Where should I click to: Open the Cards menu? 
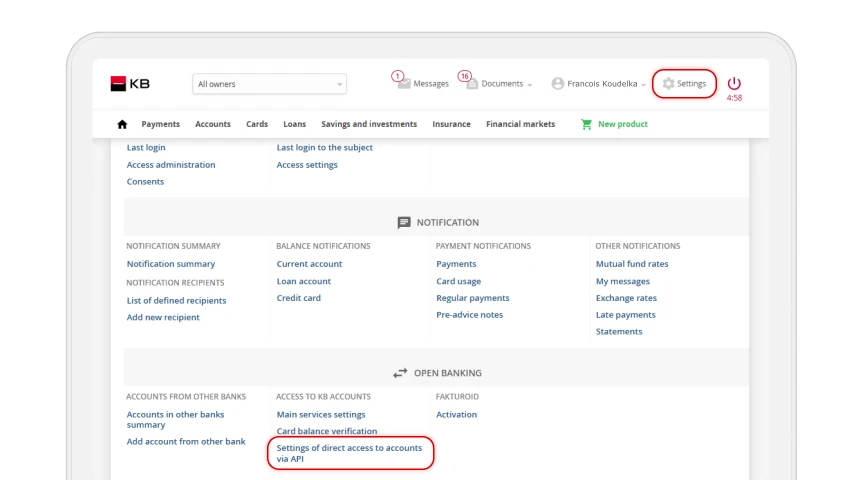point(257,124)
